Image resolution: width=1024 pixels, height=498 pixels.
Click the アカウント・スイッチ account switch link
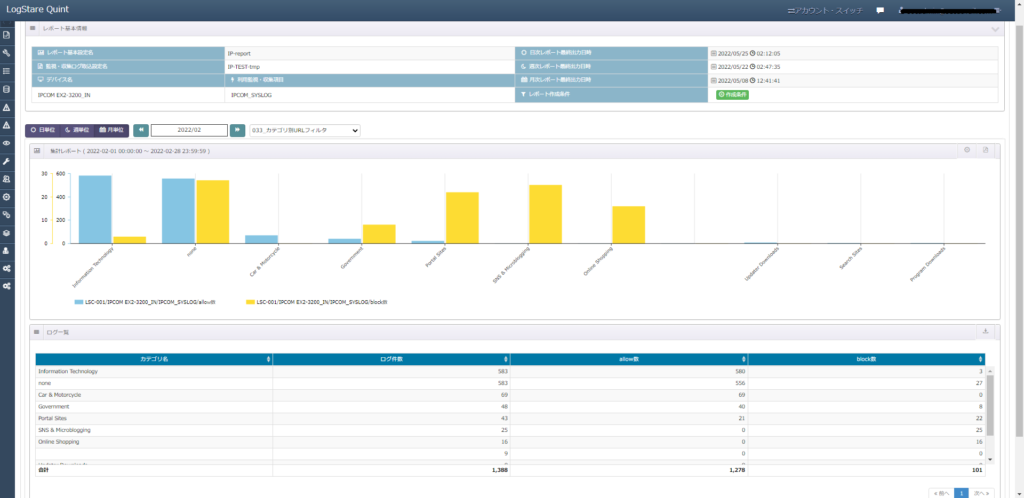pos(827,10)
